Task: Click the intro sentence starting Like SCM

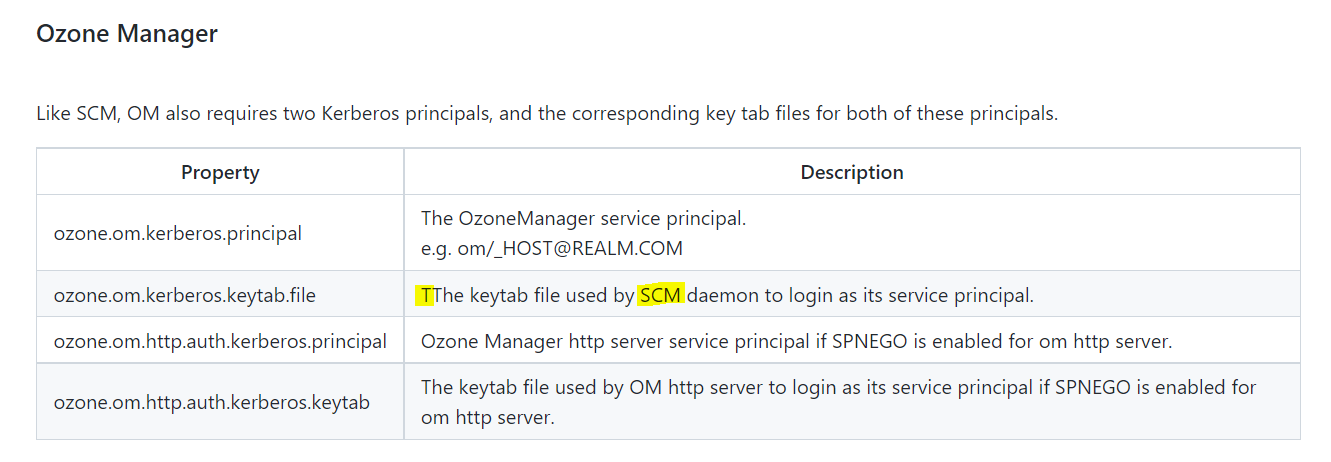Action: click(x=546, y=113)
